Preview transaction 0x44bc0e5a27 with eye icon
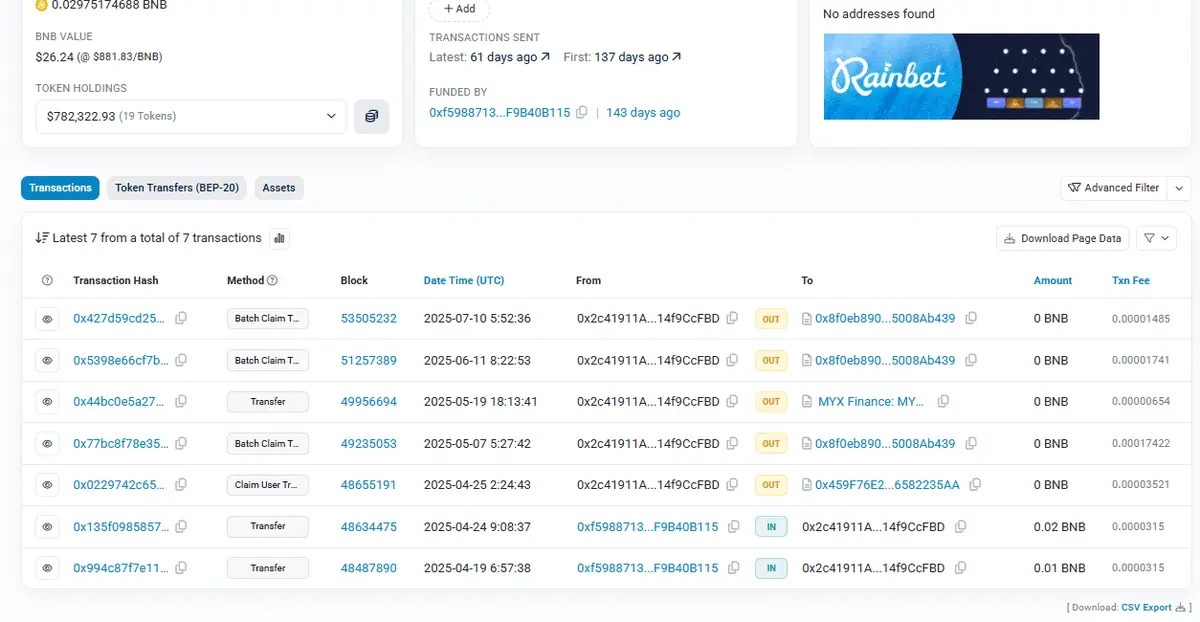 [47, 402]
